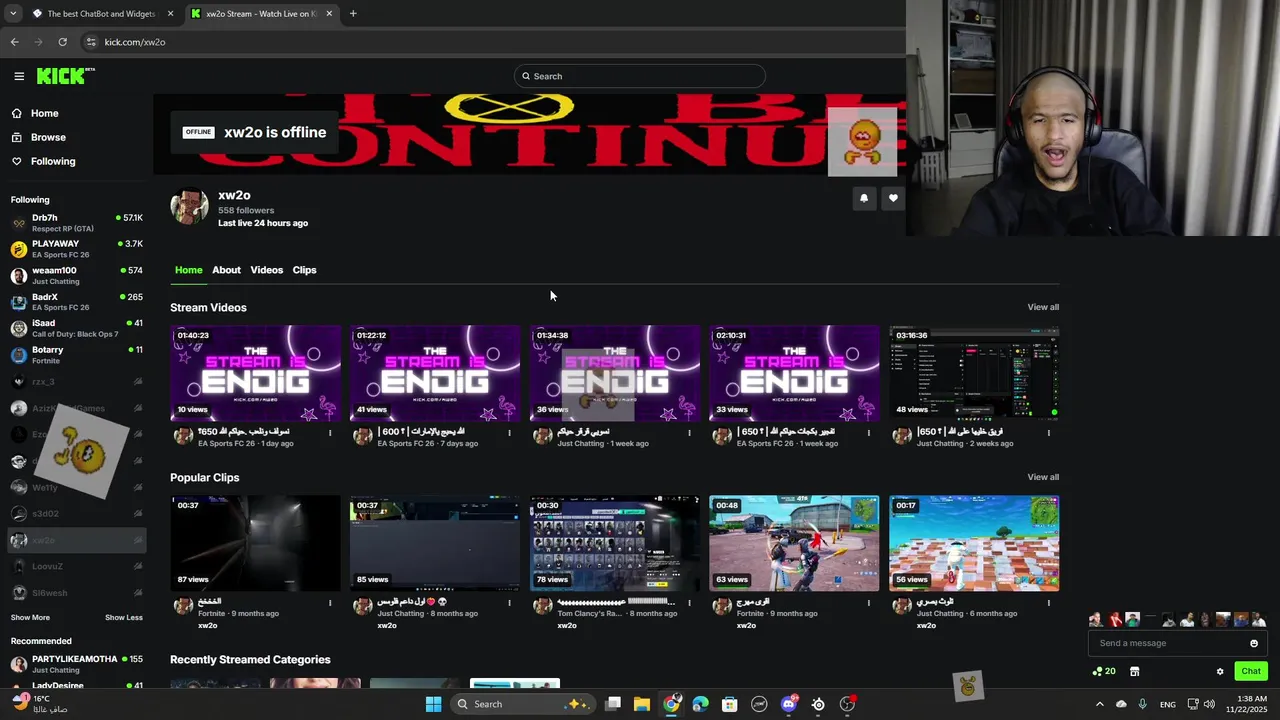The width and height of the screenshot is (1280, 720).
Task: Open the hamburger sidebar menu
Action: pyautogui.click(x=19, y=76)
